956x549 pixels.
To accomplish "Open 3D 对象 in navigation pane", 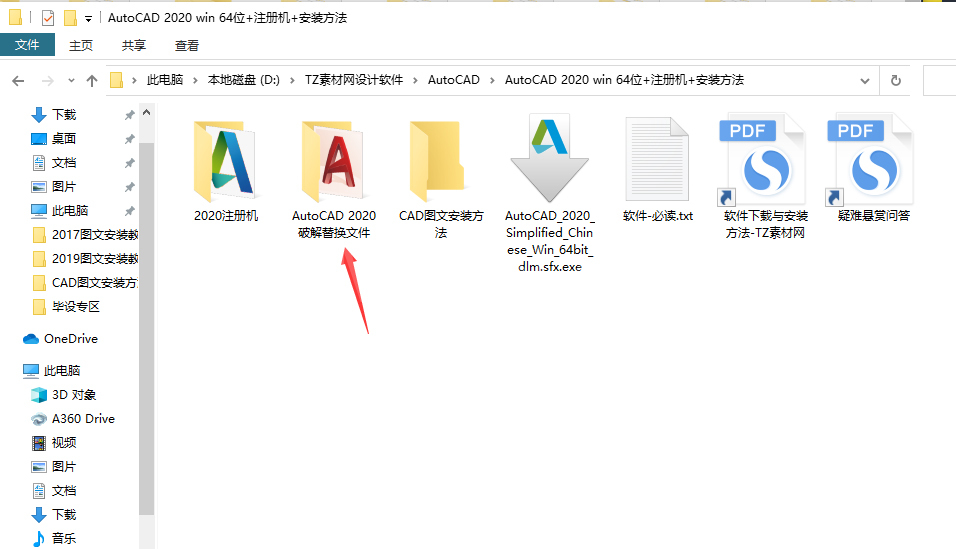I will click(x=64, y=395).
